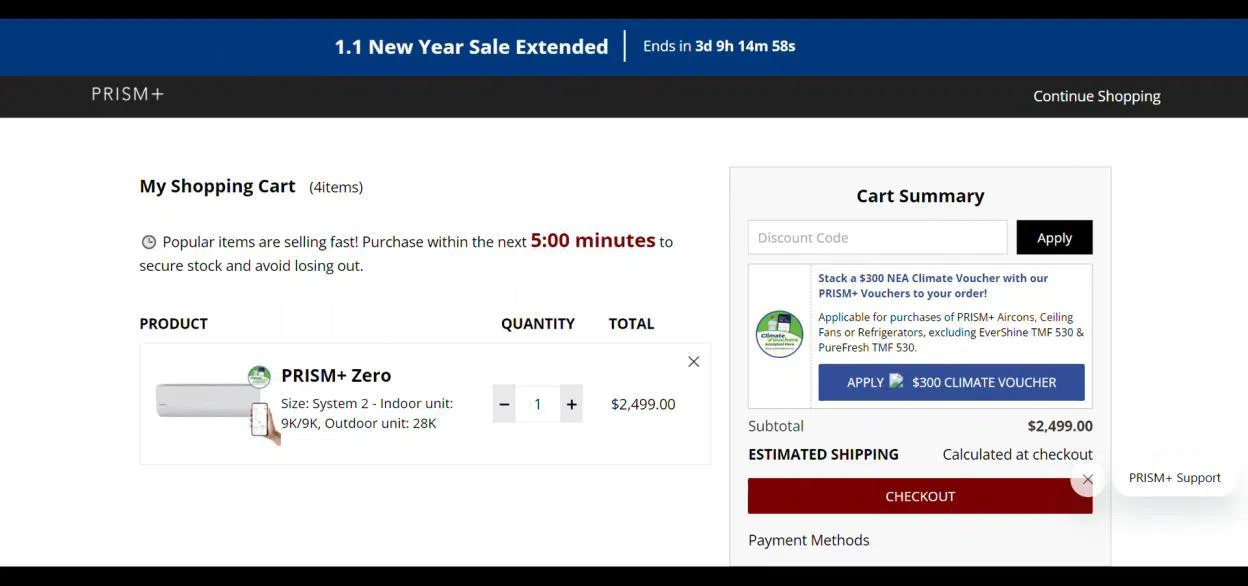
Task: Open the PRISM+ Support chat
Action: pyautogui.click(x=1174, y=478)
